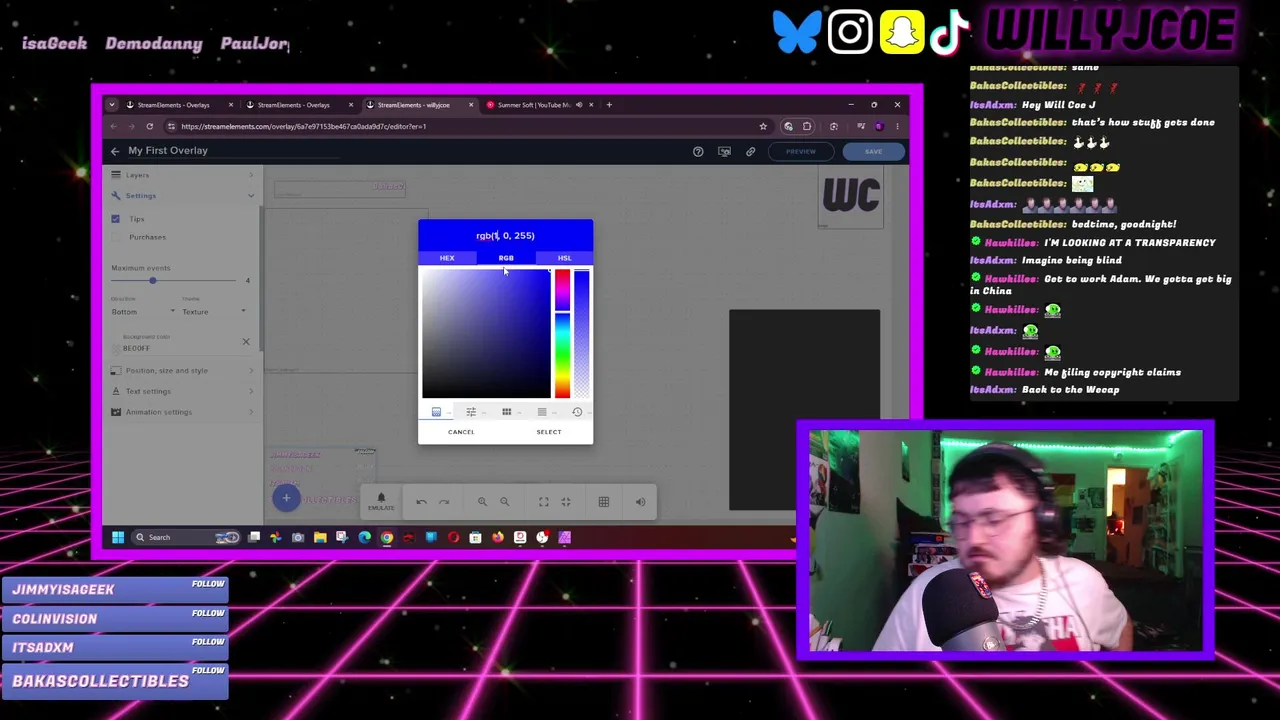
Task: Redo the last editor action
Action: coord(444,502)
